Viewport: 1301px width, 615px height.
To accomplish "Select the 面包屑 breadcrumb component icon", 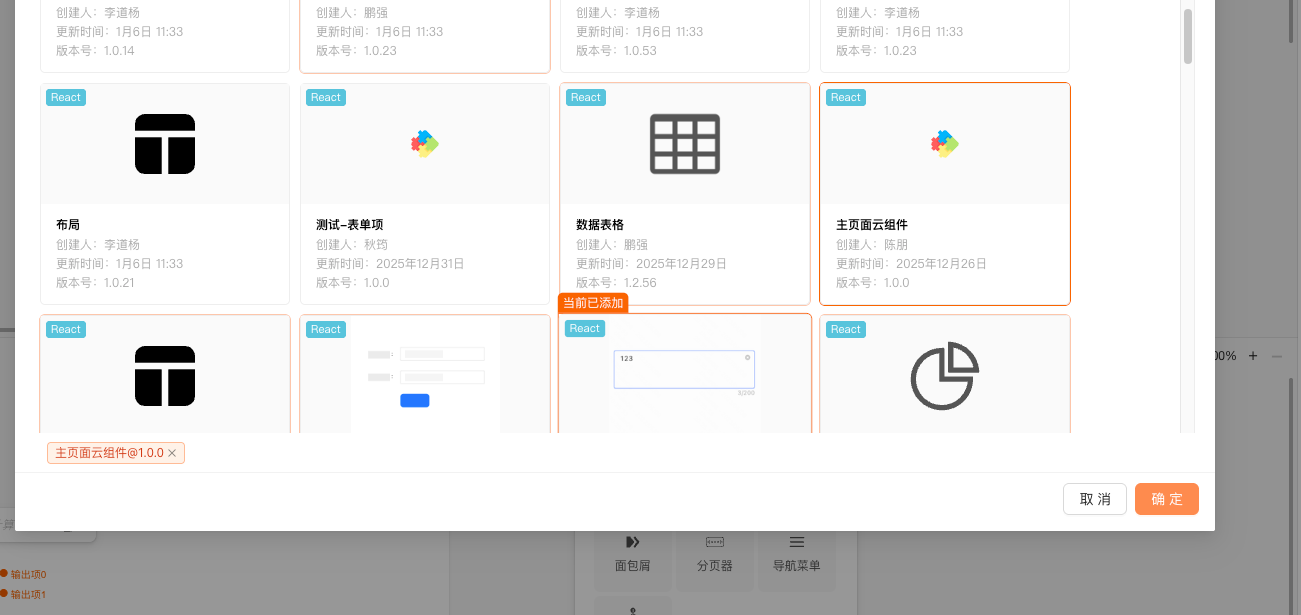I will 633,542.
